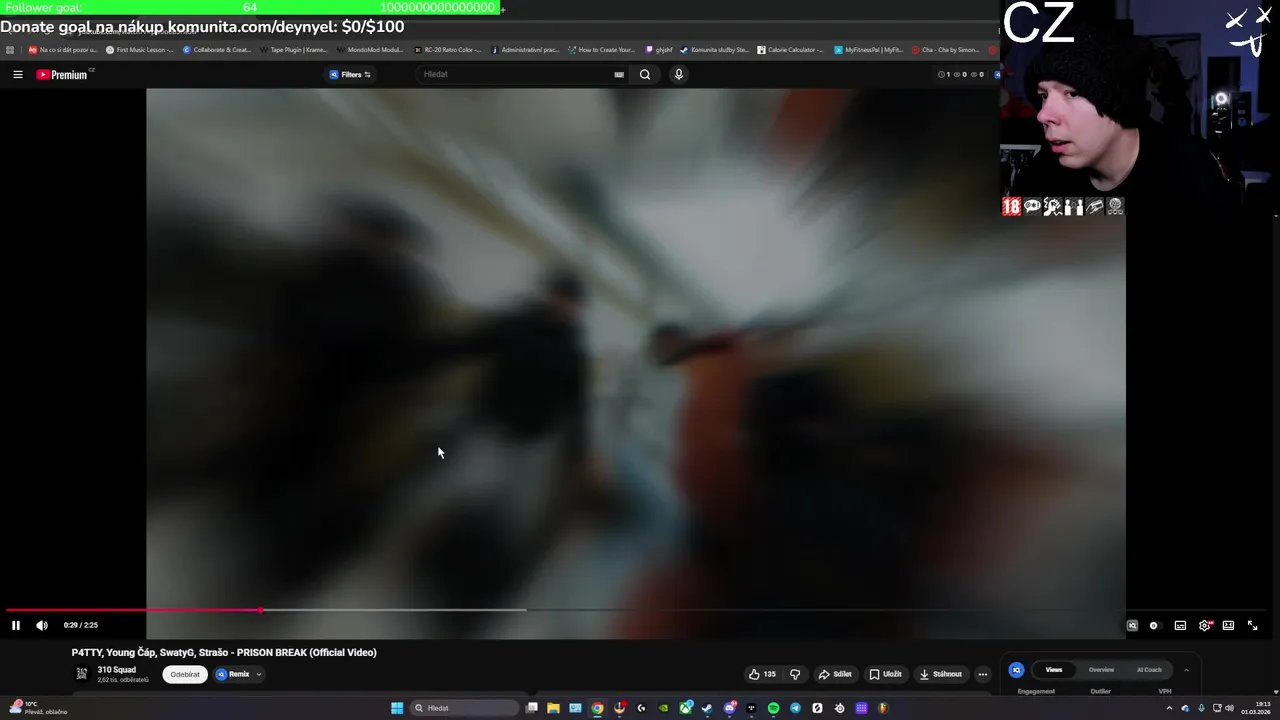Open the 310 Squad channel avatar
Image resolution: width=1280 pixels, height=720 pixels.
[x=82, y=673]
